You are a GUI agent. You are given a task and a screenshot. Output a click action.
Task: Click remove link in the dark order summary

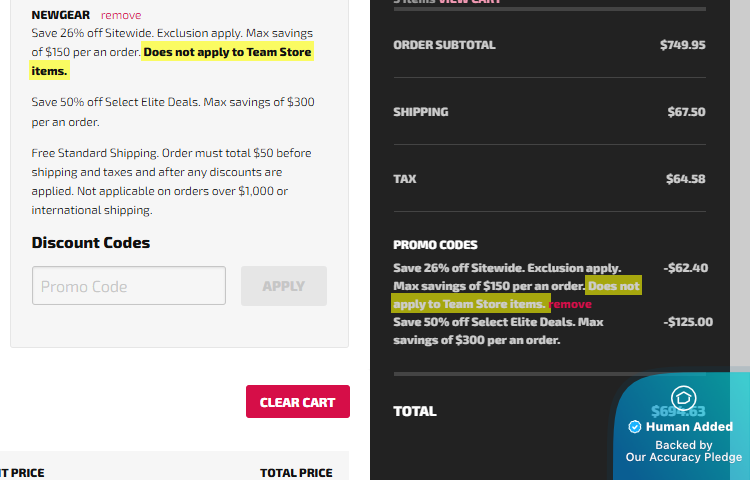point(571,304)
